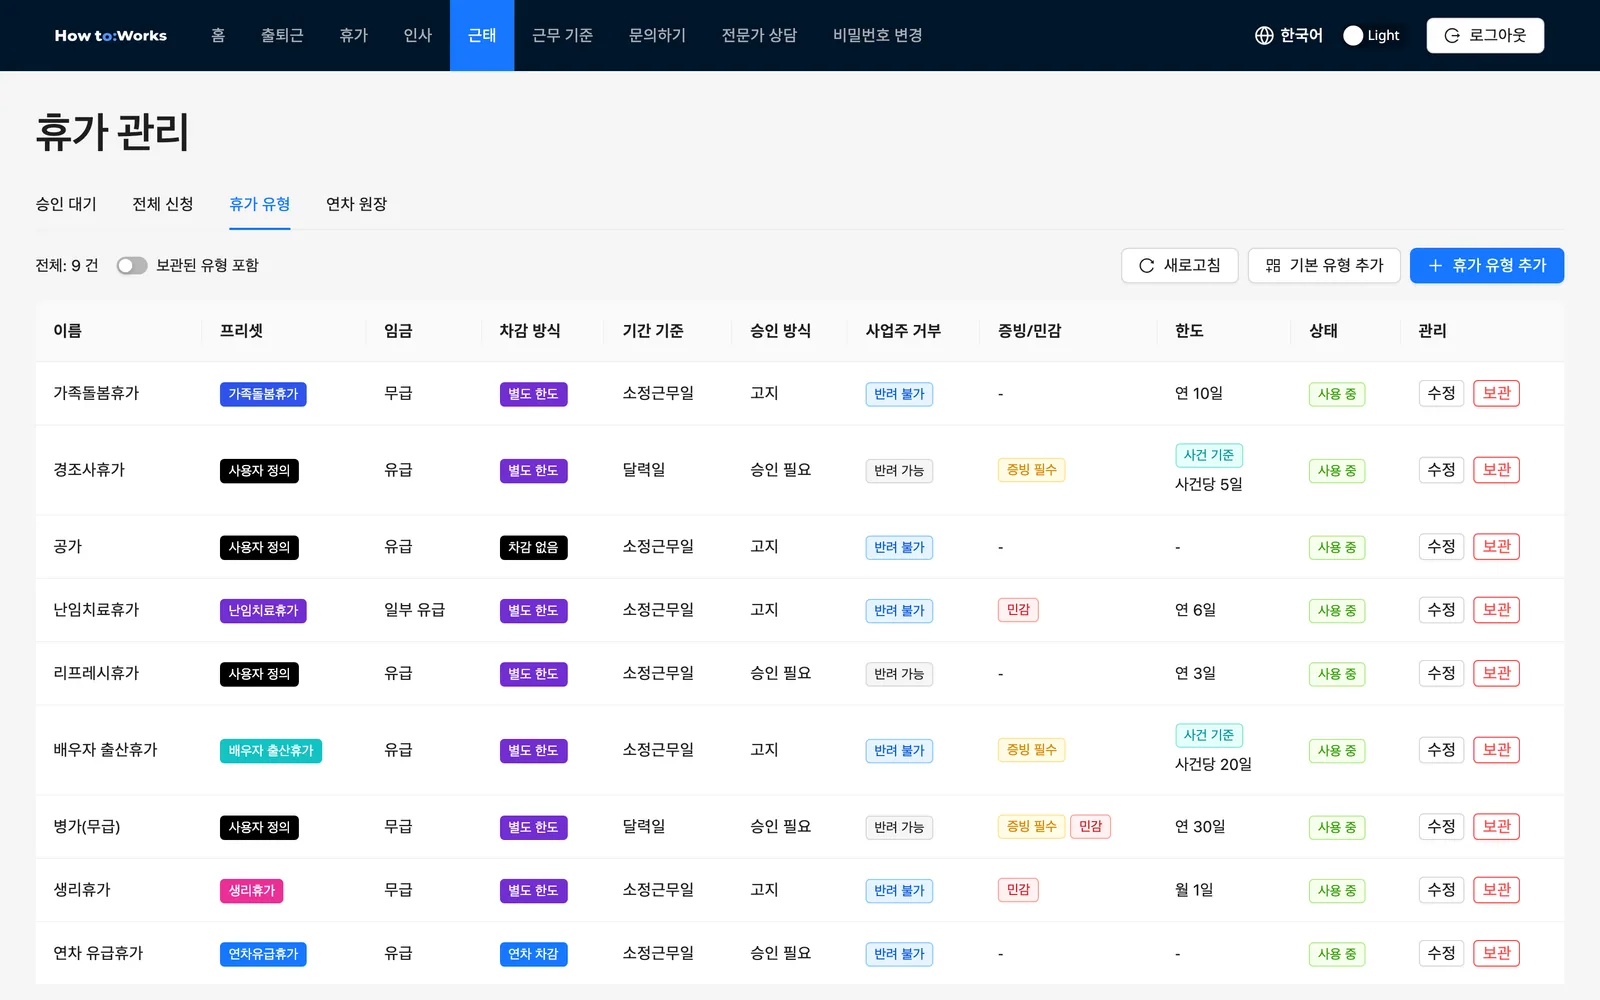Open the 휴가 nav menu item
1600x1000 pixels.
pos(353,35)
